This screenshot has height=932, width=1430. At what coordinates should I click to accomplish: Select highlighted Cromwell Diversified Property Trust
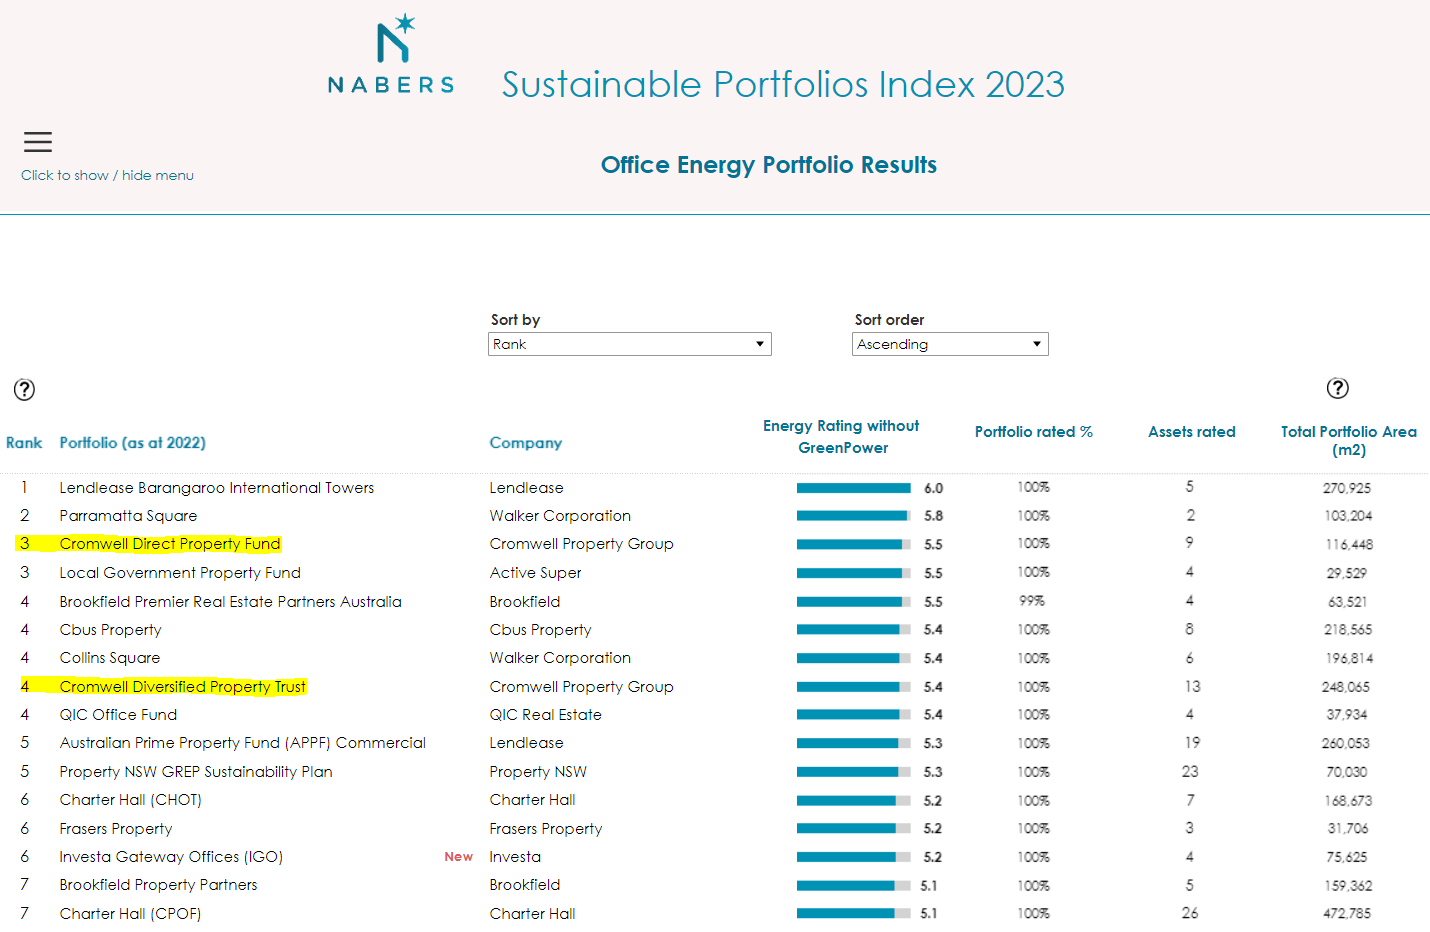[183, 687]
